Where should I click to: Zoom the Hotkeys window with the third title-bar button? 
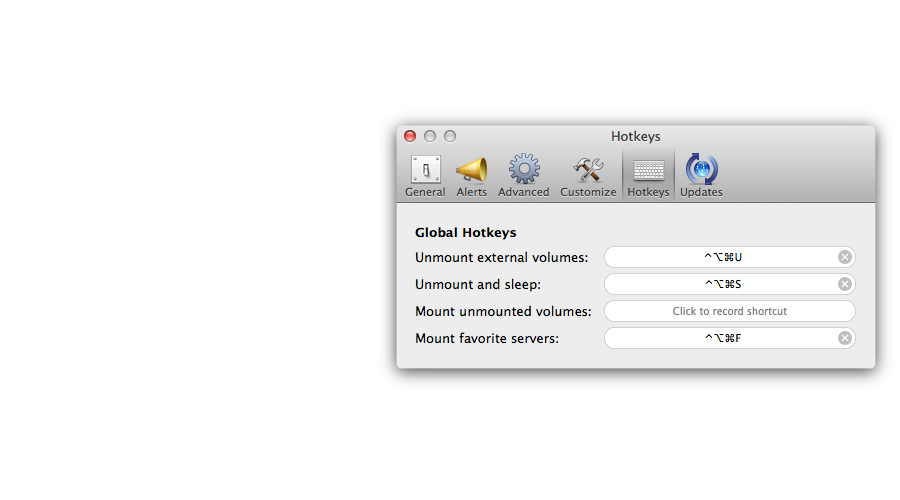click(x=450, y=136)
